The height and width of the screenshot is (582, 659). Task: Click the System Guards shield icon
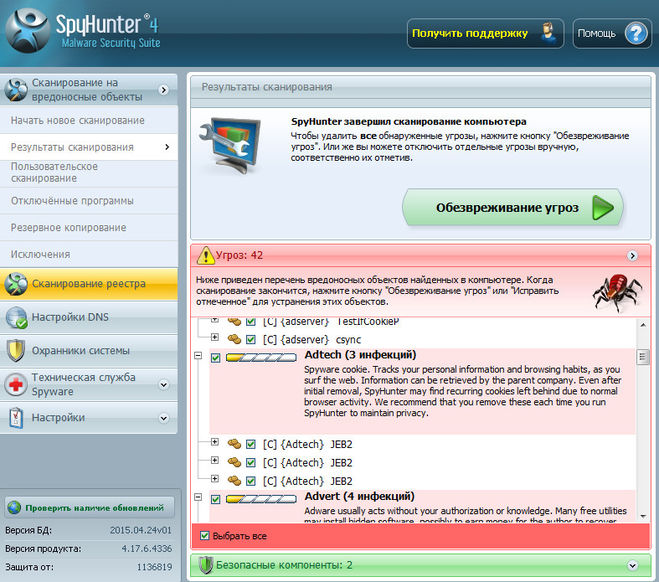[16, 350]
